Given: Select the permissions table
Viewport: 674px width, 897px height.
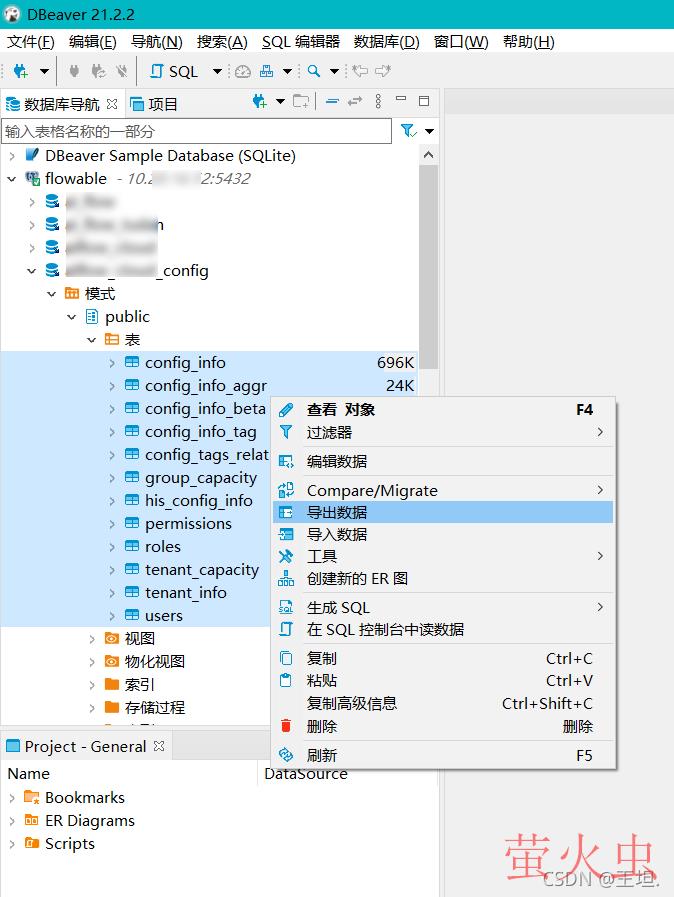Looking at the screenshot, I should [188, 523].
